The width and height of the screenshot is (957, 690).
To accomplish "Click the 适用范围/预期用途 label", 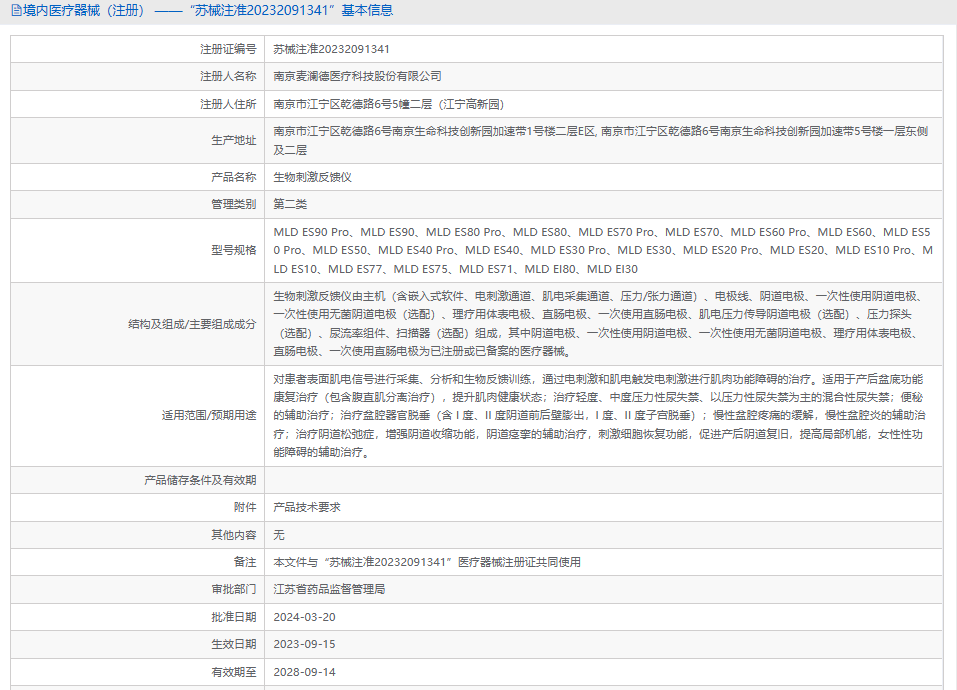I will [209, 415].
